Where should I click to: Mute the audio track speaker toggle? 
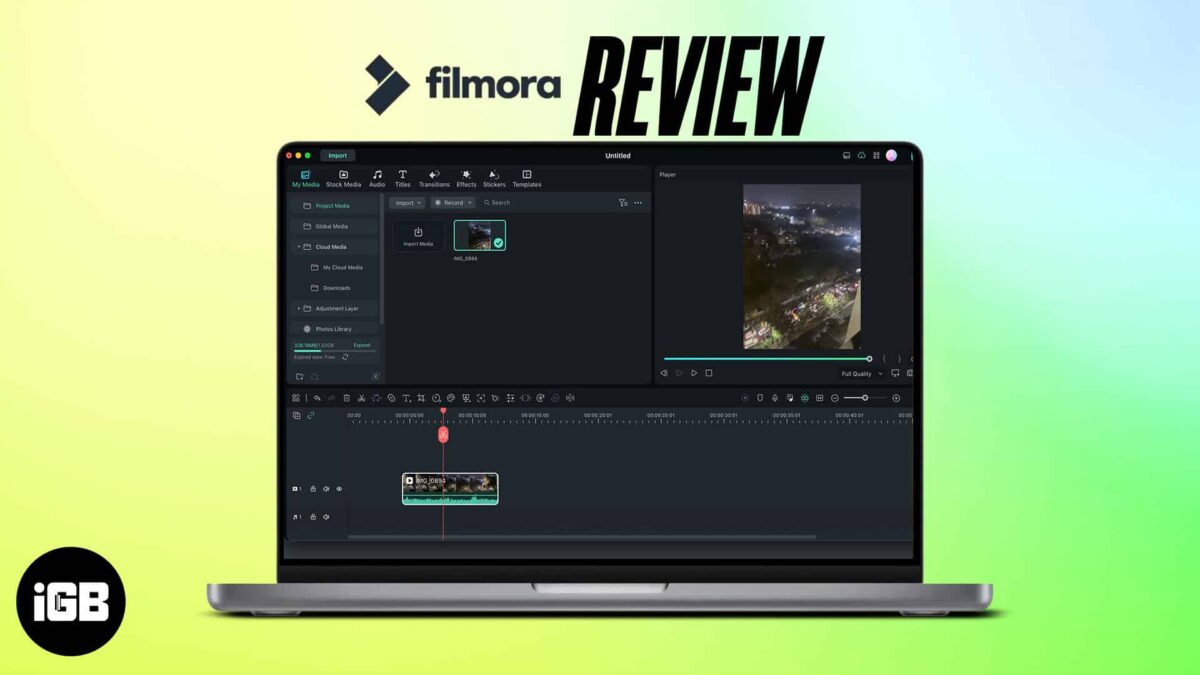pos(326,517)
